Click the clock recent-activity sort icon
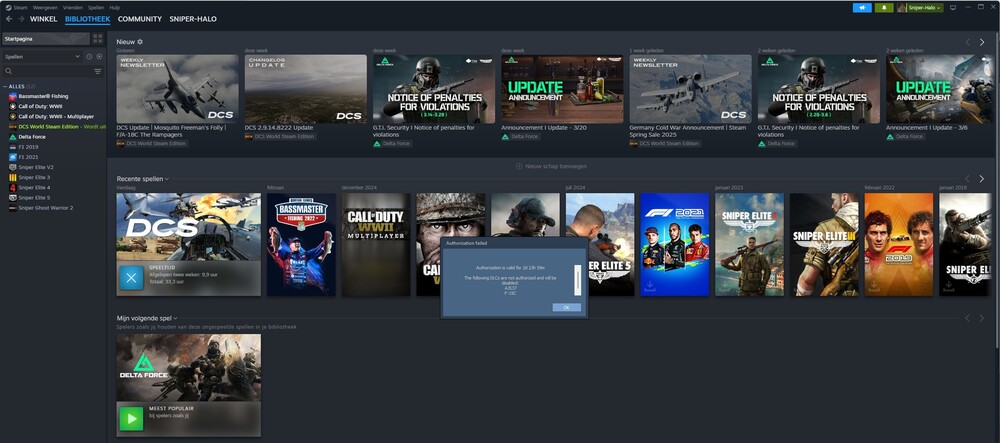The width and height of the screenshot is (1000, 443). click(x=89, y=57)
